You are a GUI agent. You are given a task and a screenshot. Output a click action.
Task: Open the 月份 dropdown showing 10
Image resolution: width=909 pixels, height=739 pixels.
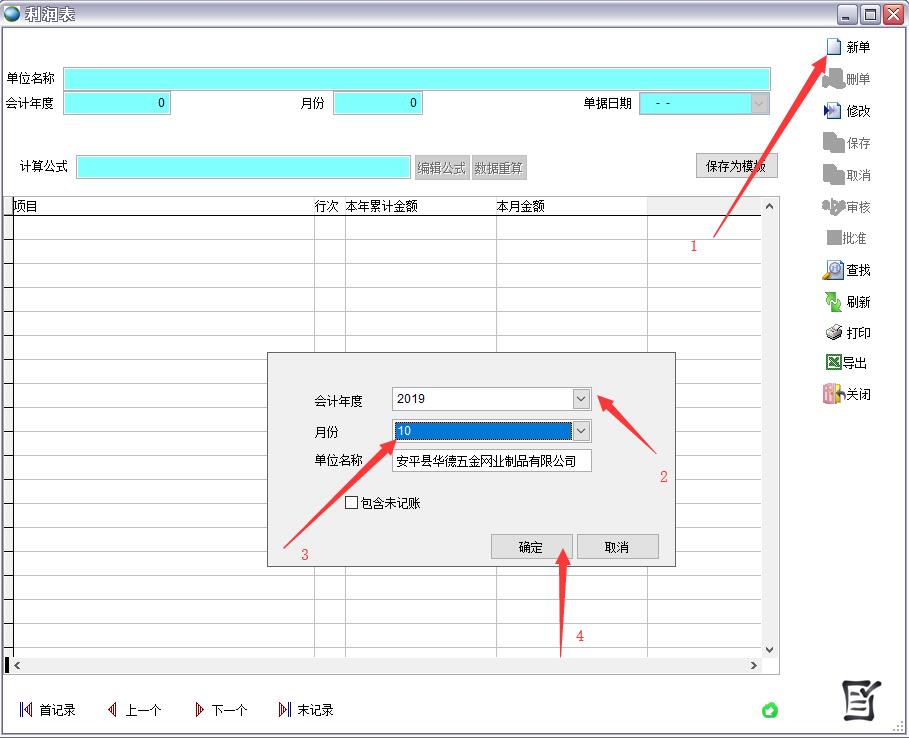581,431
